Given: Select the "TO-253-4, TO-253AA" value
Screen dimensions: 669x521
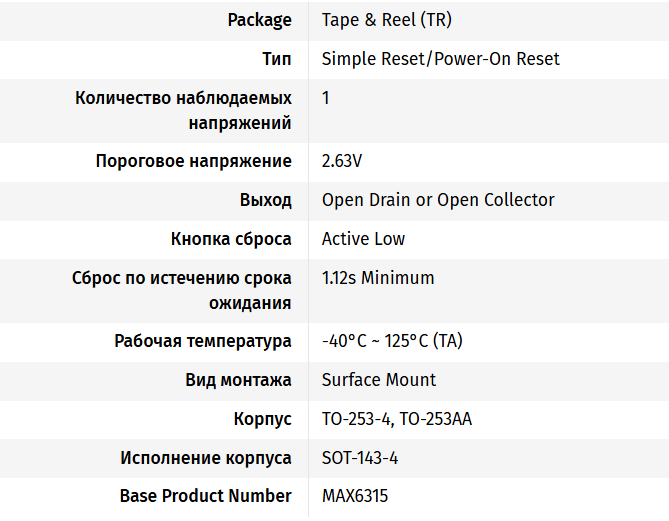Looking at the screenshot, I should [x=396, y=419].
